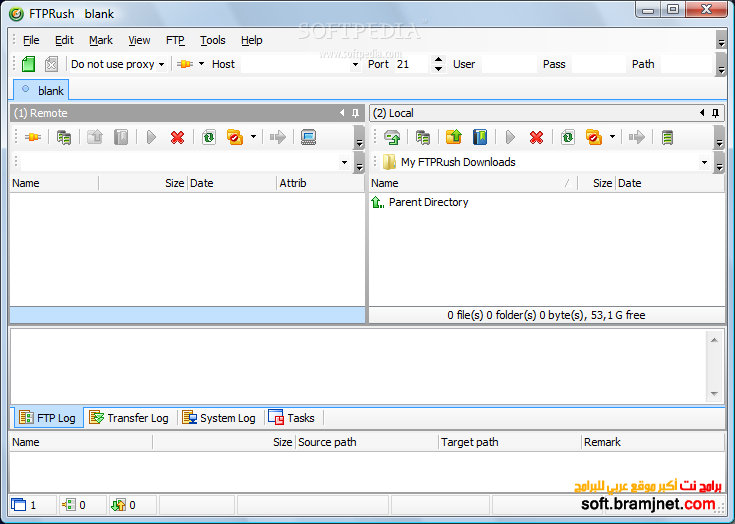Open Local filter folder dropdown arrow
The width and height of the screenshot is (735, 524).
click(x=612, y=137)
